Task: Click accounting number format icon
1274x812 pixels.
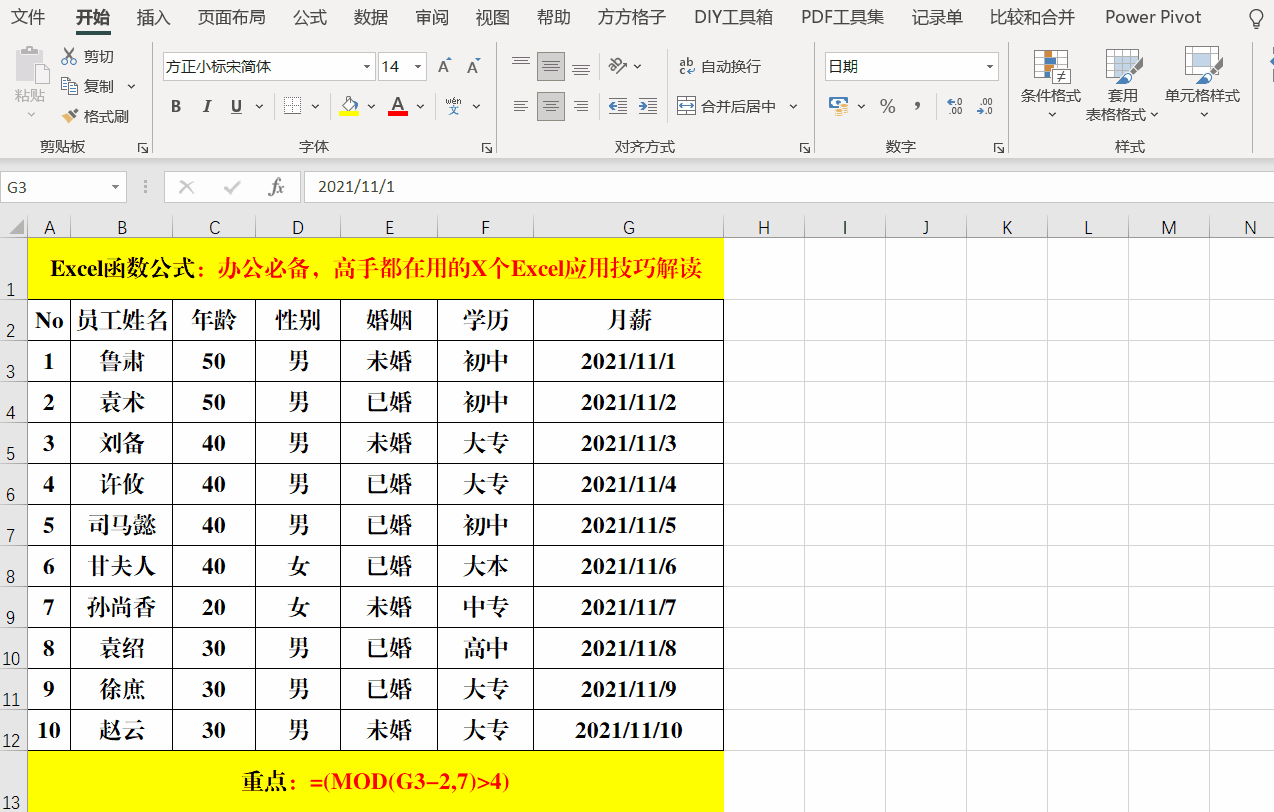Action: pyautogui.click(x=838, y=106)
